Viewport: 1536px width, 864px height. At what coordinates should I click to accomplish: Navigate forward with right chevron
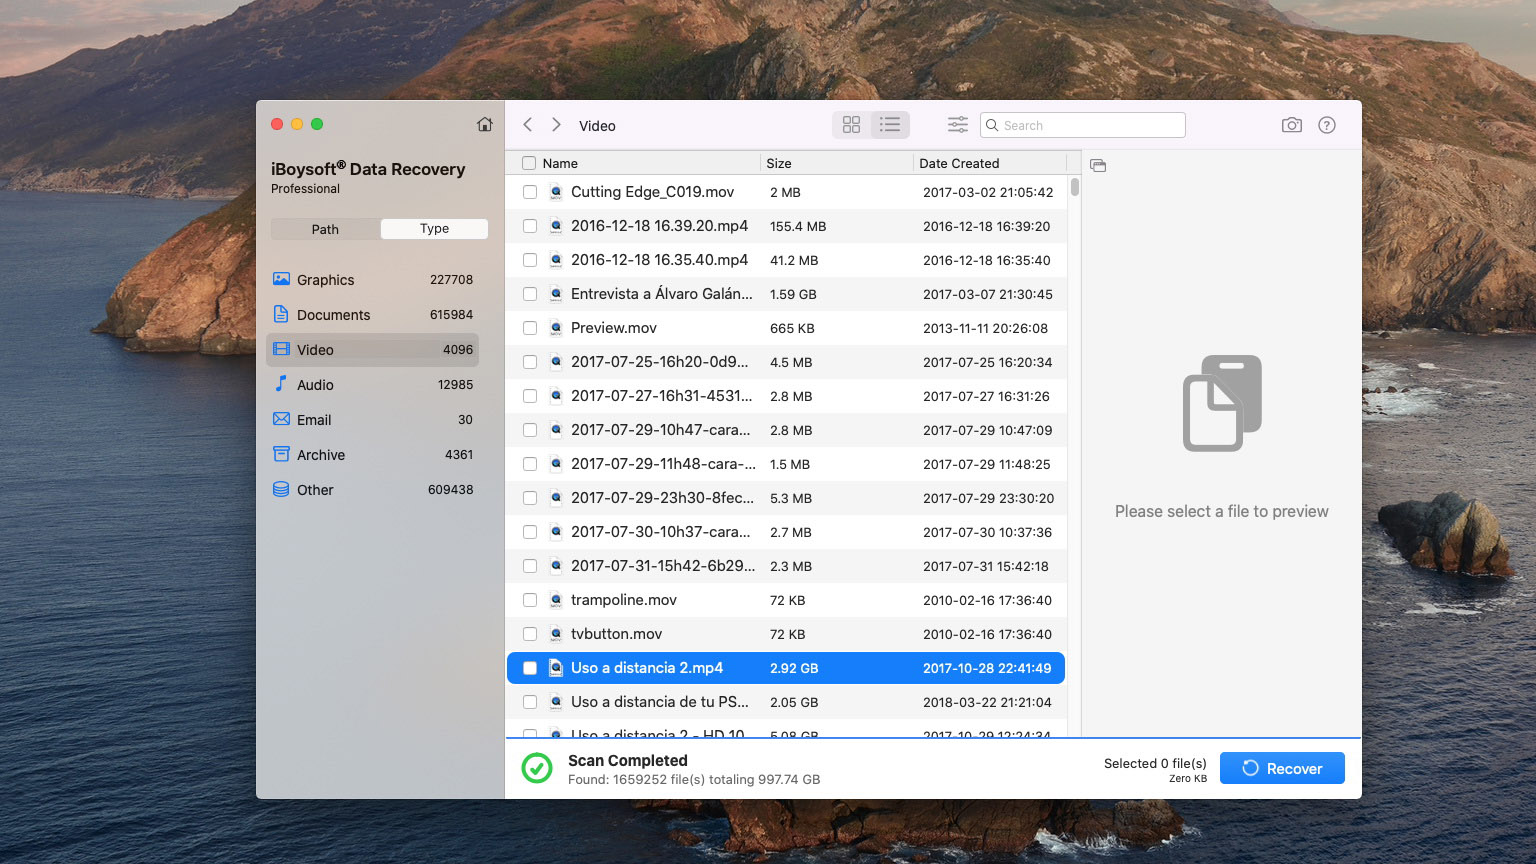556,125
